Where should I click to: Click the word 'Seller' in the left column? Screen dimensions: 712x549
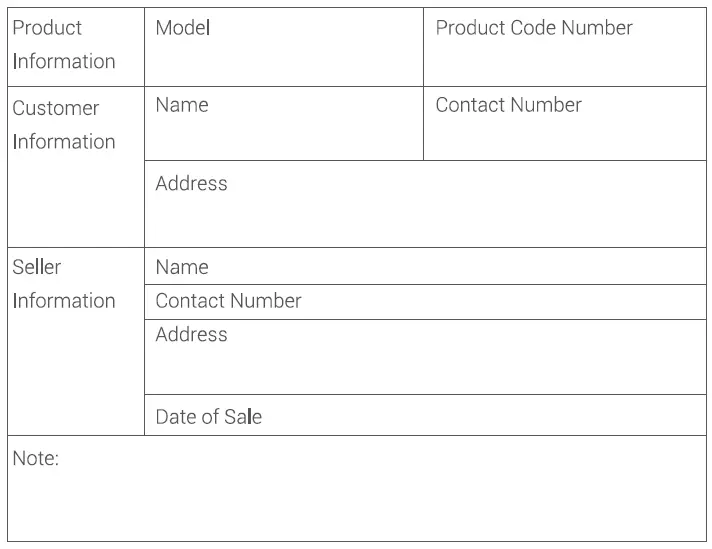37,267
